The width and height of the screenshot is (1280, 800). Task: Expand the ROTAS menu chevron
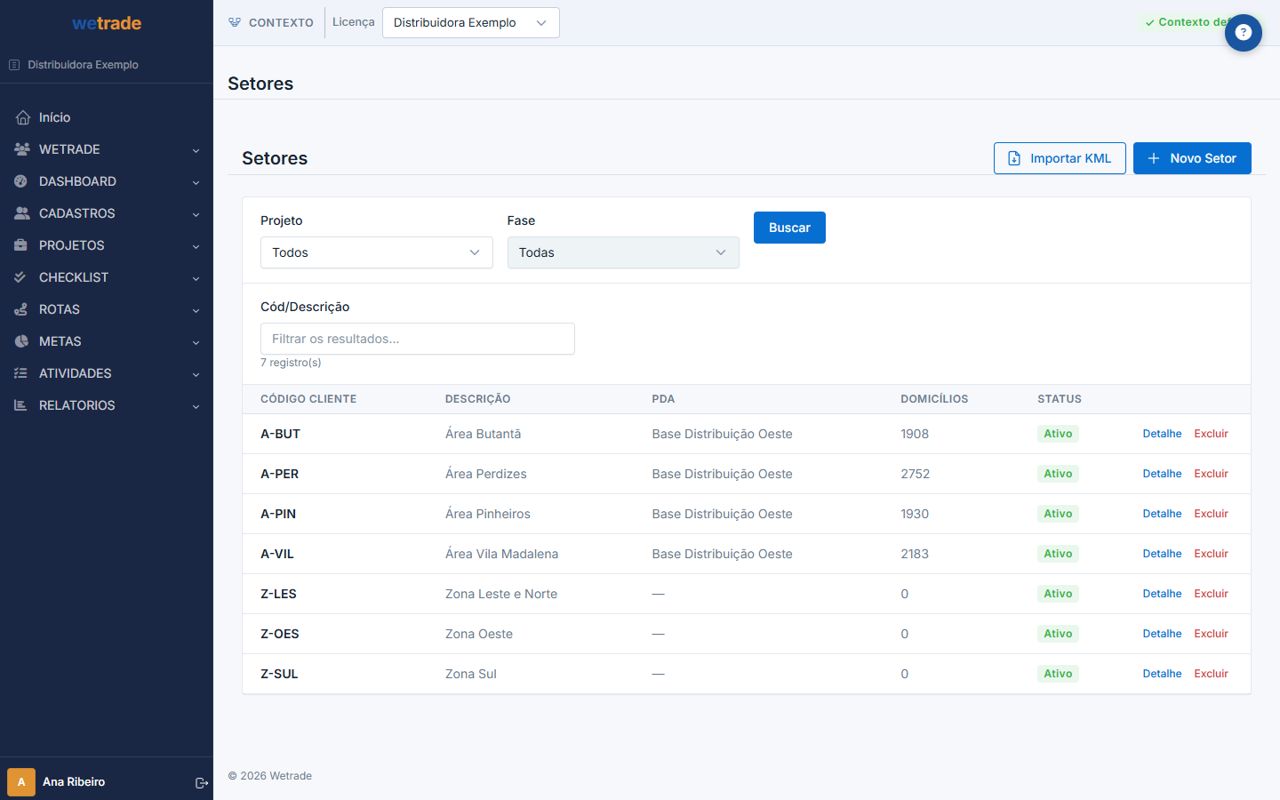[196, 311]
